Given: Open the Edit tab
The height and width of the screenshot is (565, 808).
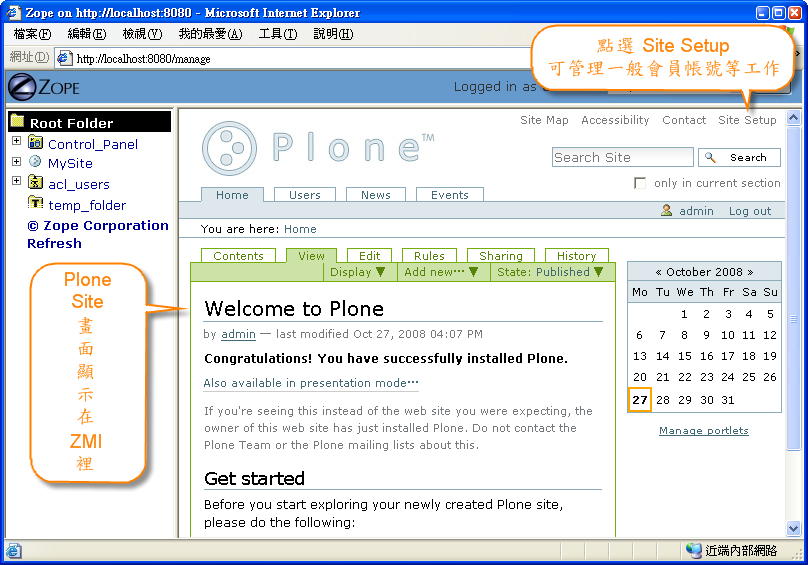Looking at the screenshot, I should (x=369, y=256).
